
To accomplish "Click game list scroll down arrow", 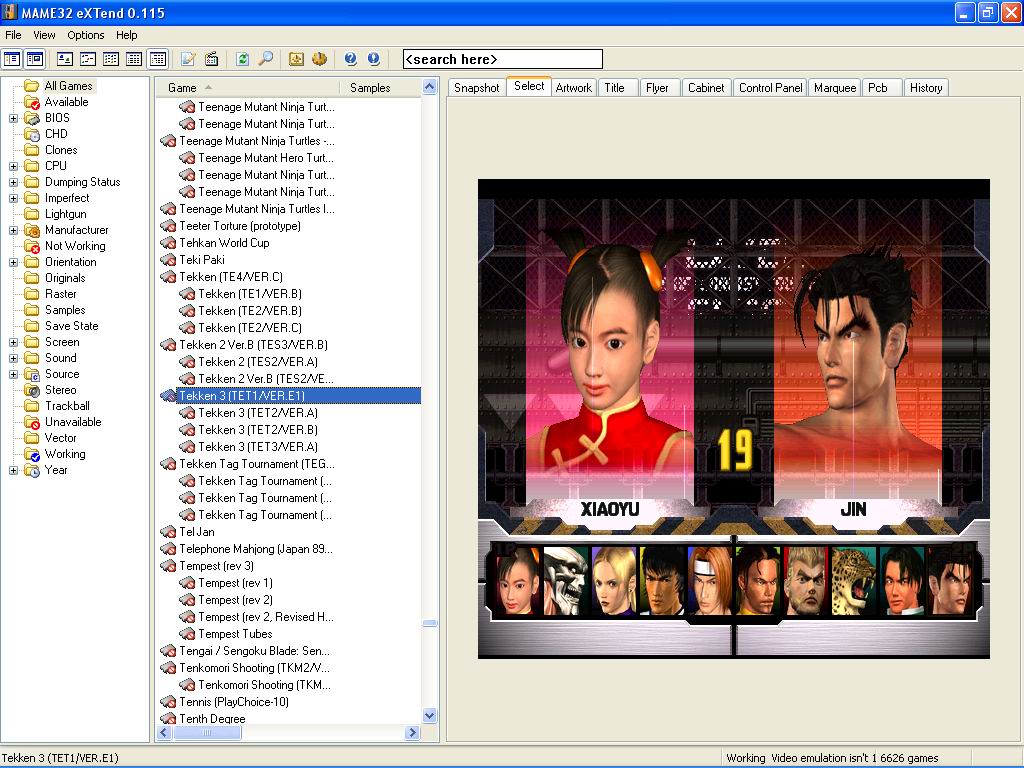I will coord(430,716).
